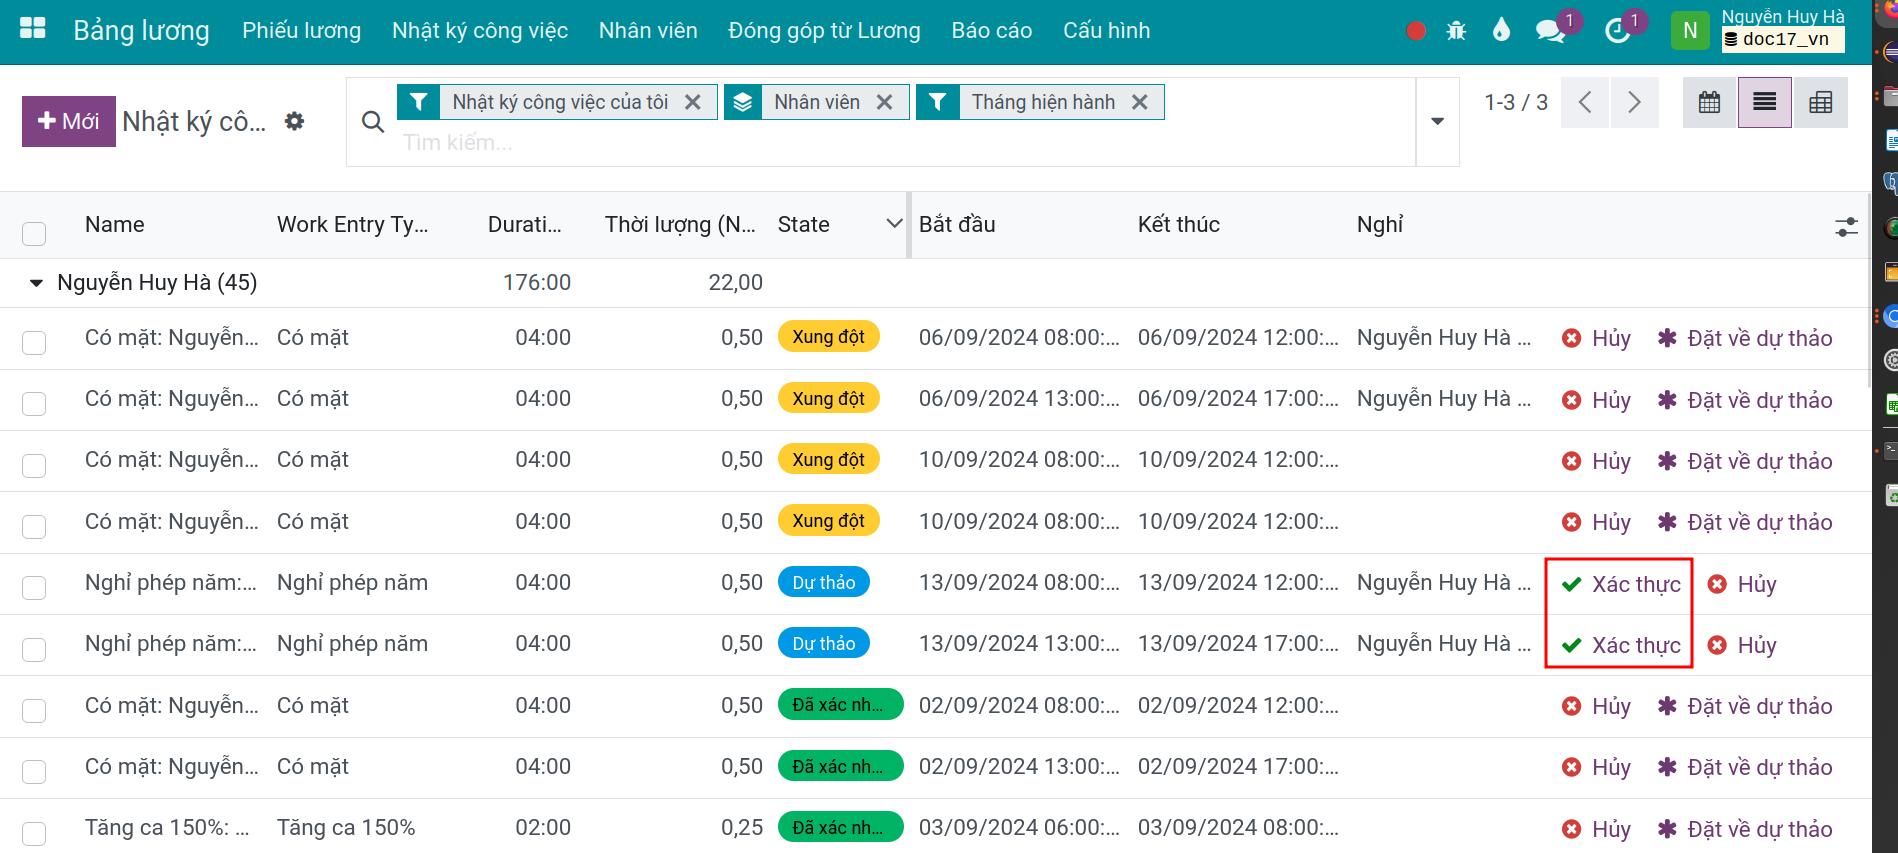Open the Báo cáo menu

(992, 31)
